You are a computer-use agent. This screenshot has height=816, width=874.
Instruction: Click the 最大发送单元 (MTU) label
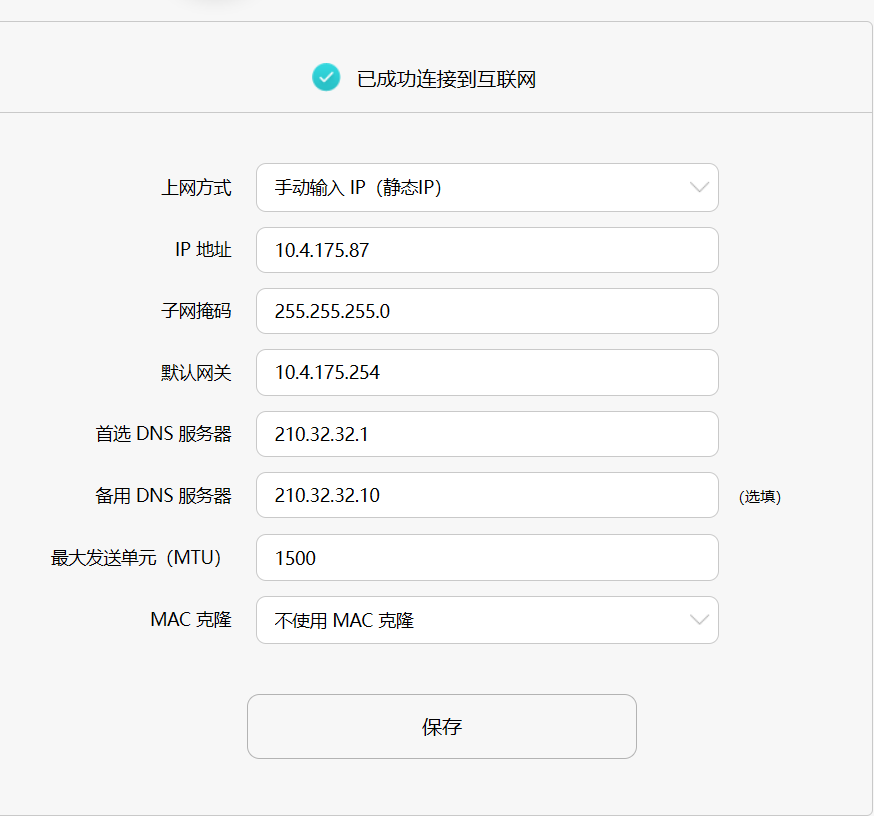click(136, 557)
